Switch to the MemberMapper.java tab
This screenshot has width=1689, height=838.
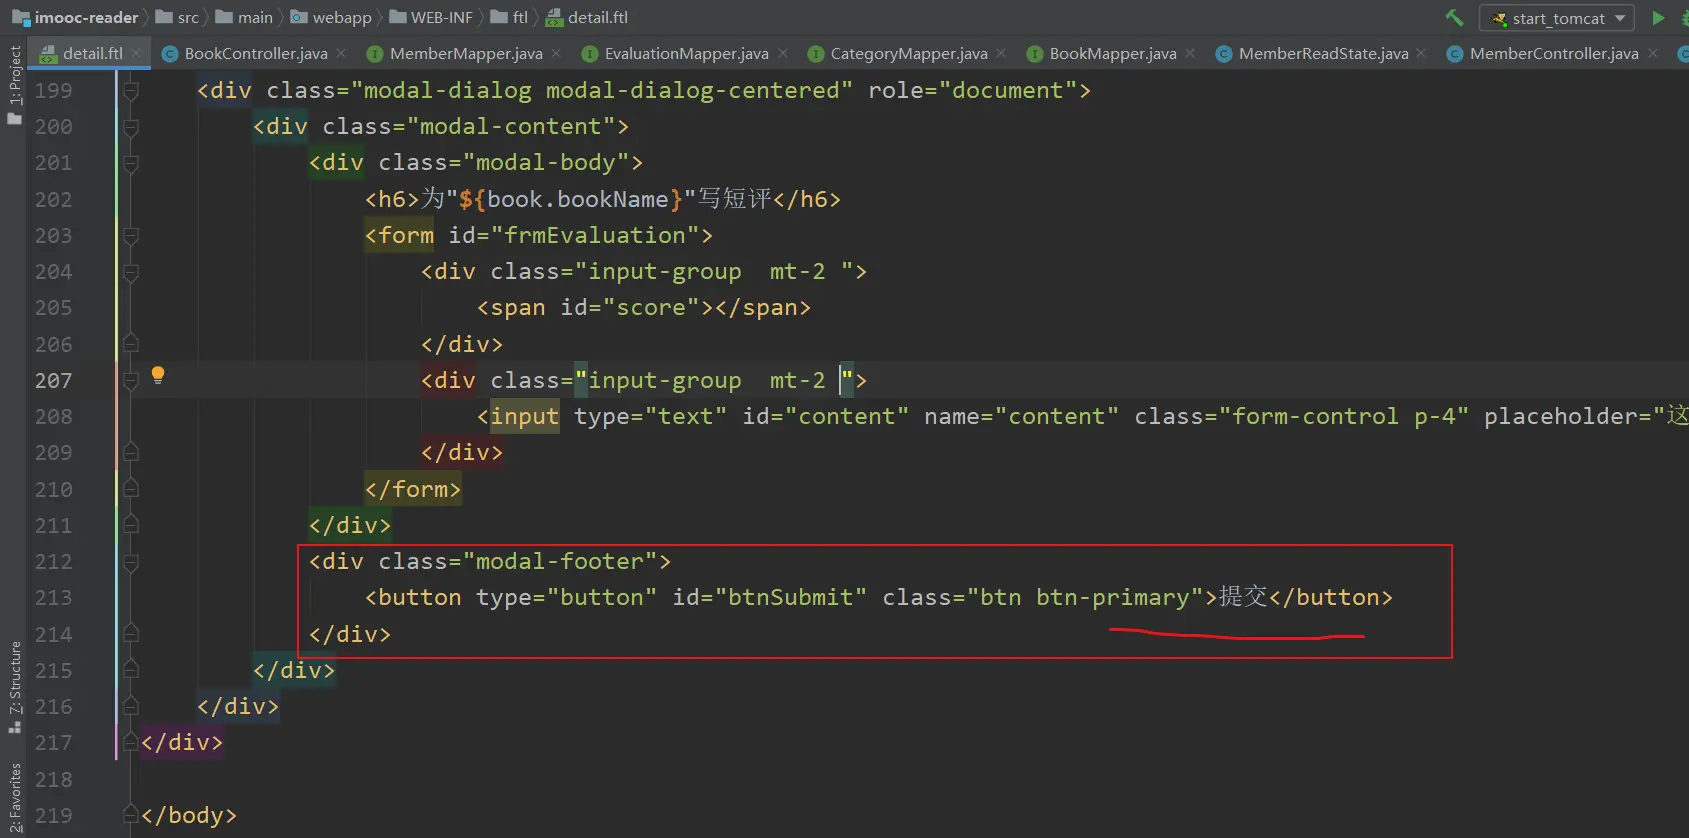455,53
